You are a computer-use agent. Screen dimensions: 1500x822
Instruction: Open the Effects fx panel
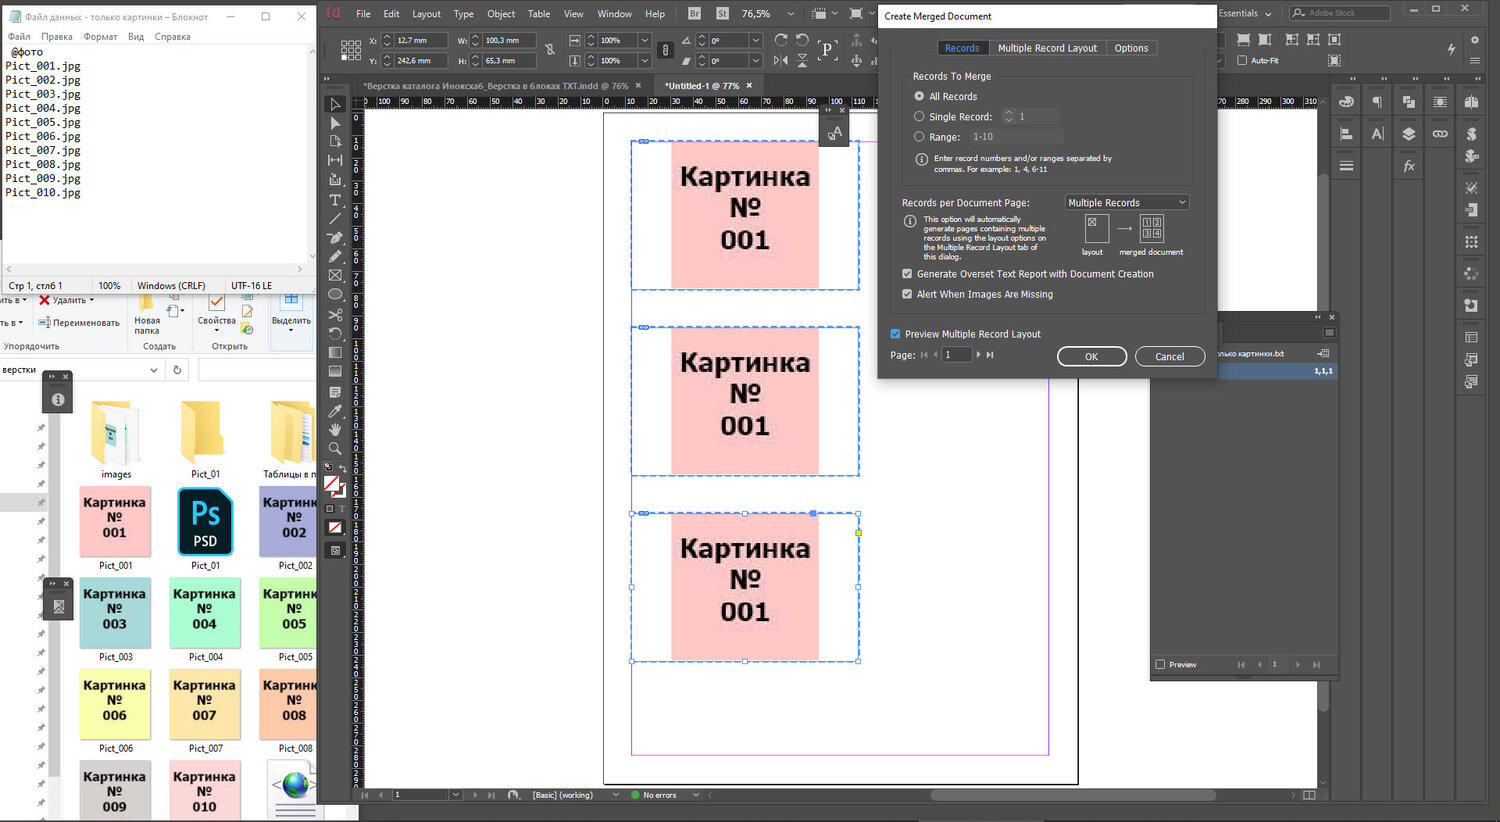[1409, 166]
